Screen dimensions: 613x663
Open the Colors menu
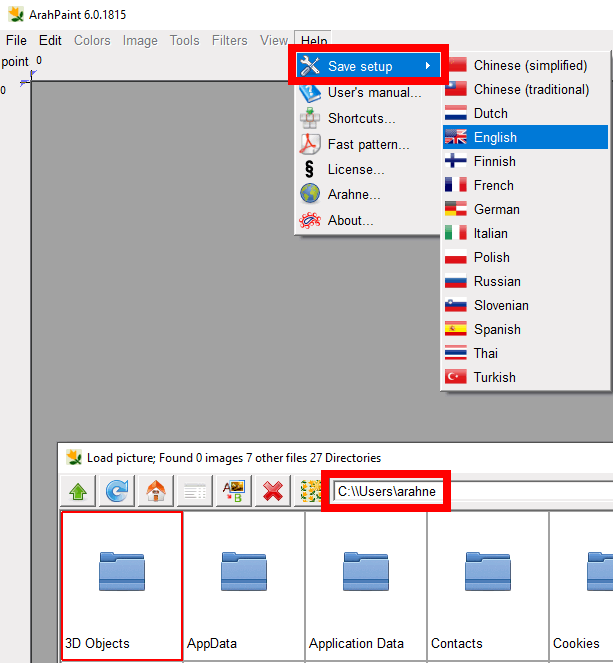pyautogui.click(x=92, y=41)
